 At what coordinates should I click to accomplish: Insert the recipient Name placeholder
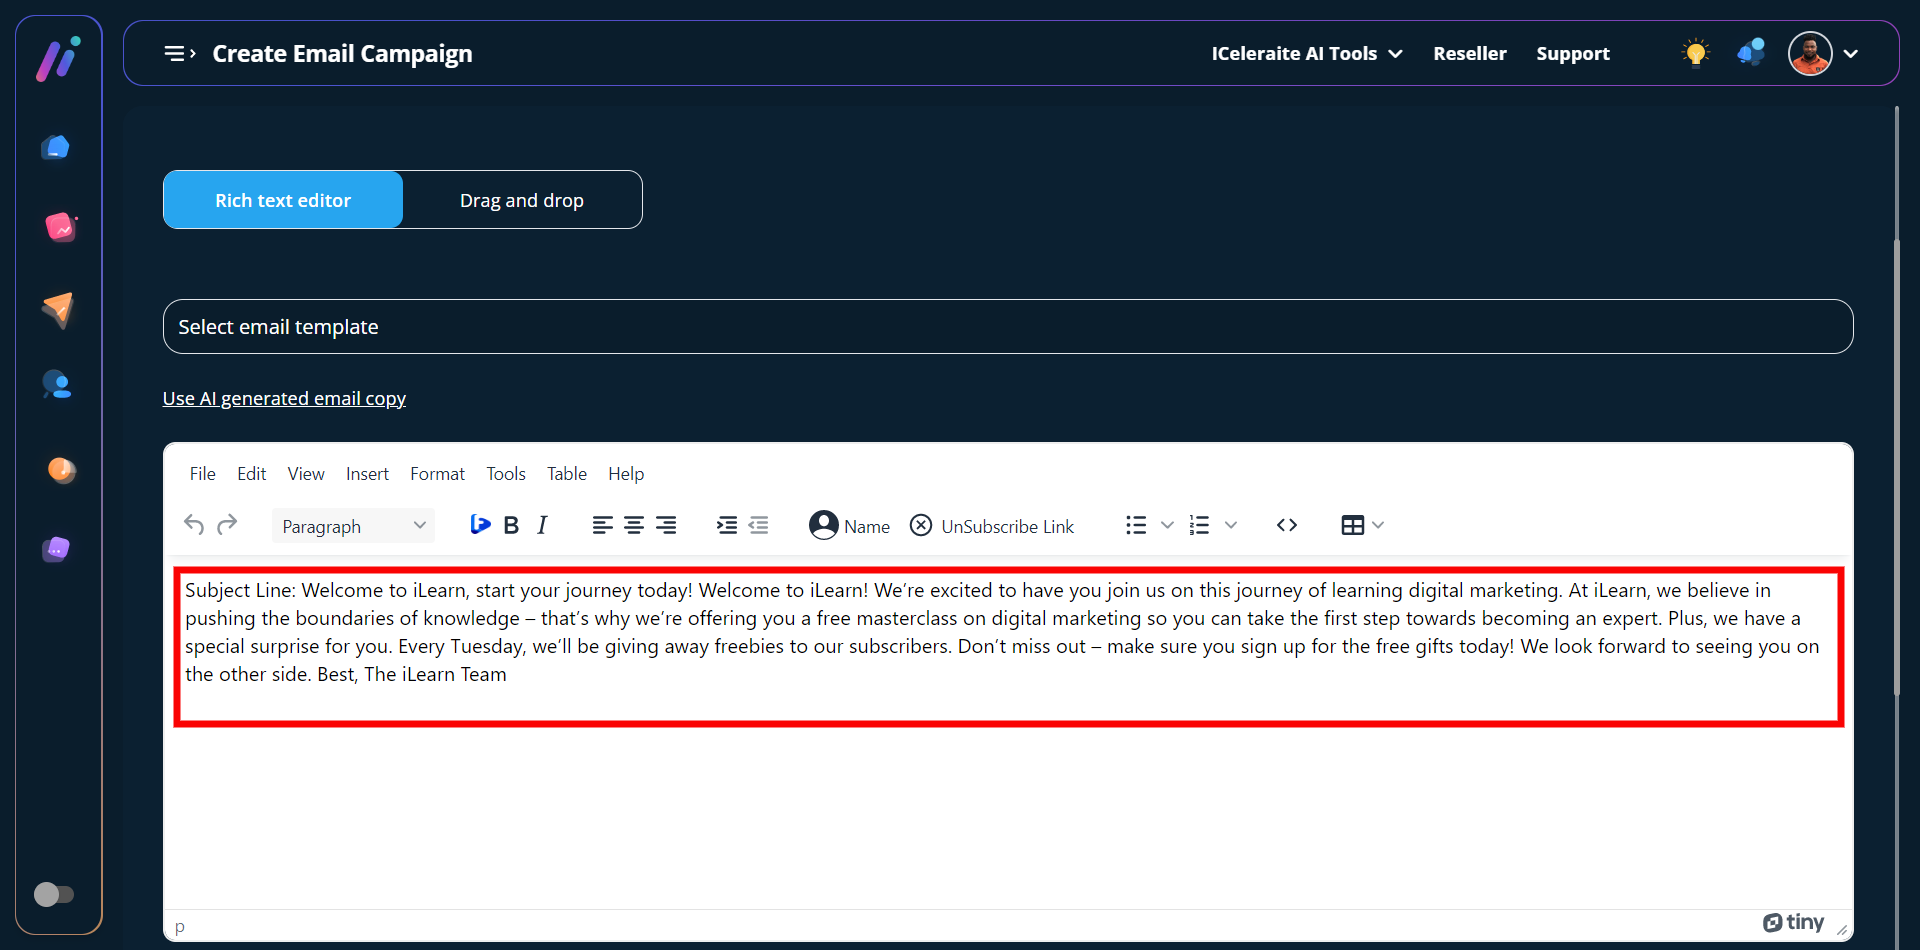[x=849, y=525]
